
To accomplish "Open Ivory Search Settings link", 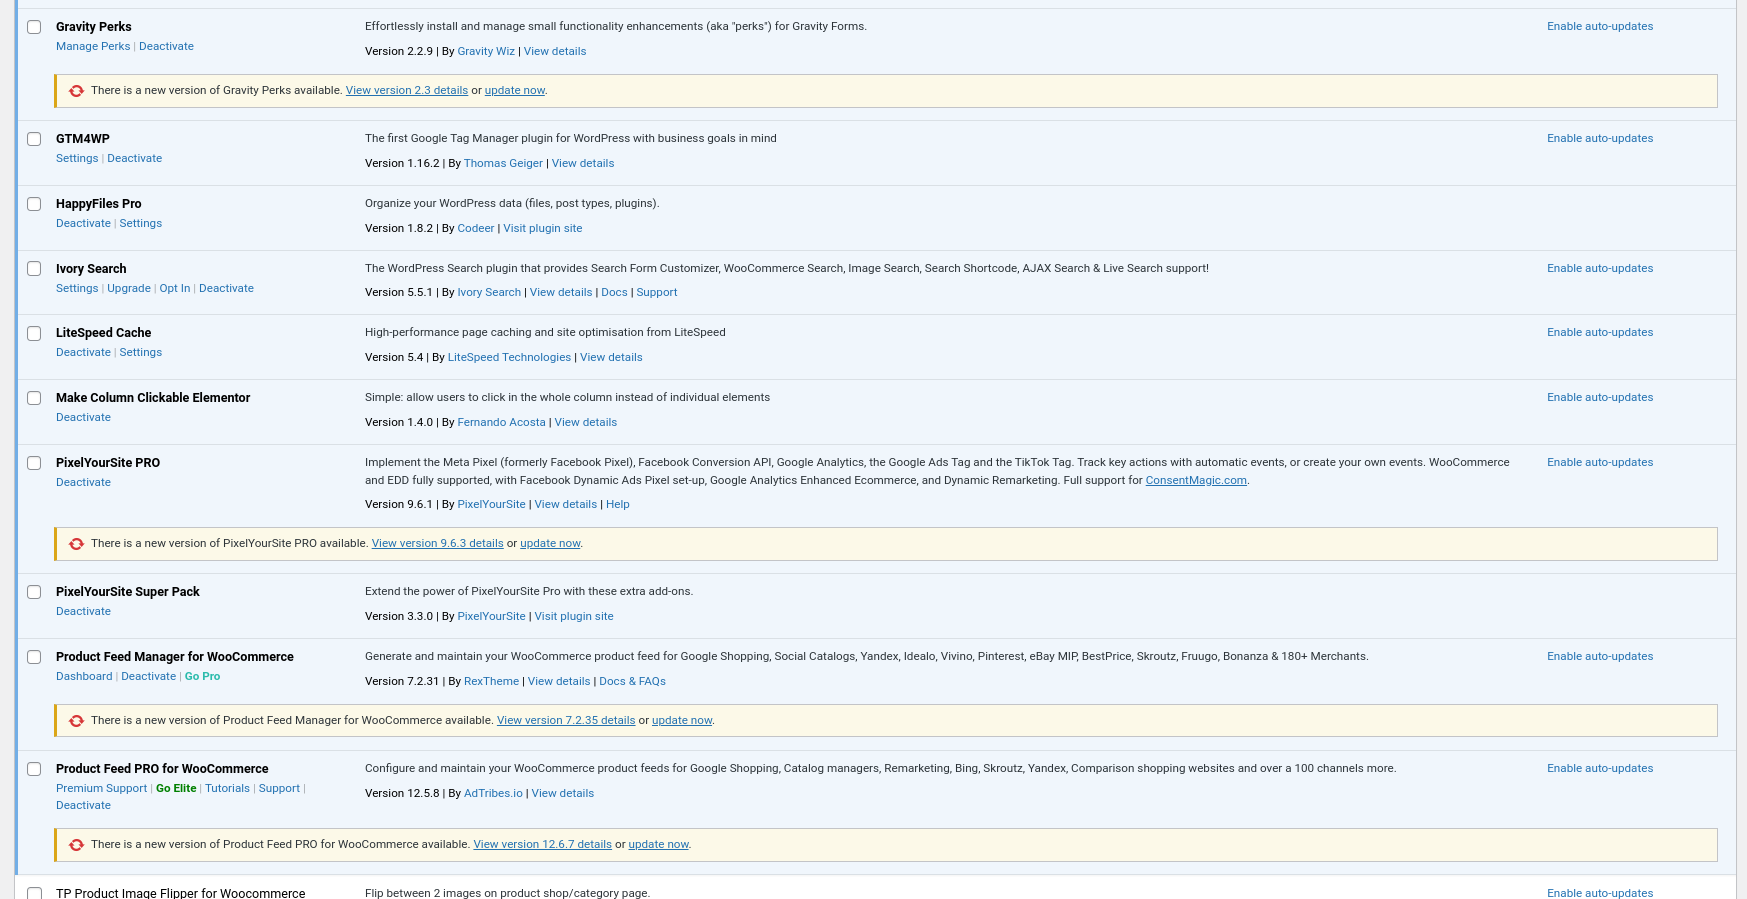I will 77,289.
